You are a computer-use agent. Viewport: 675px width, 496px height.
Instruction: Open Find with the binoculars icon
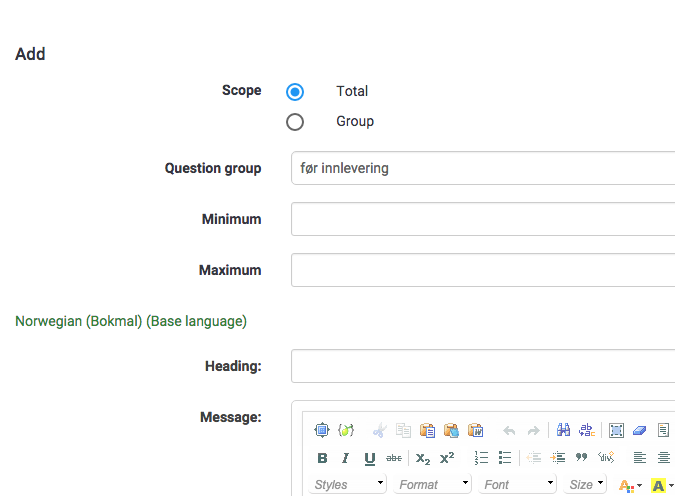[x=563, y=430]
